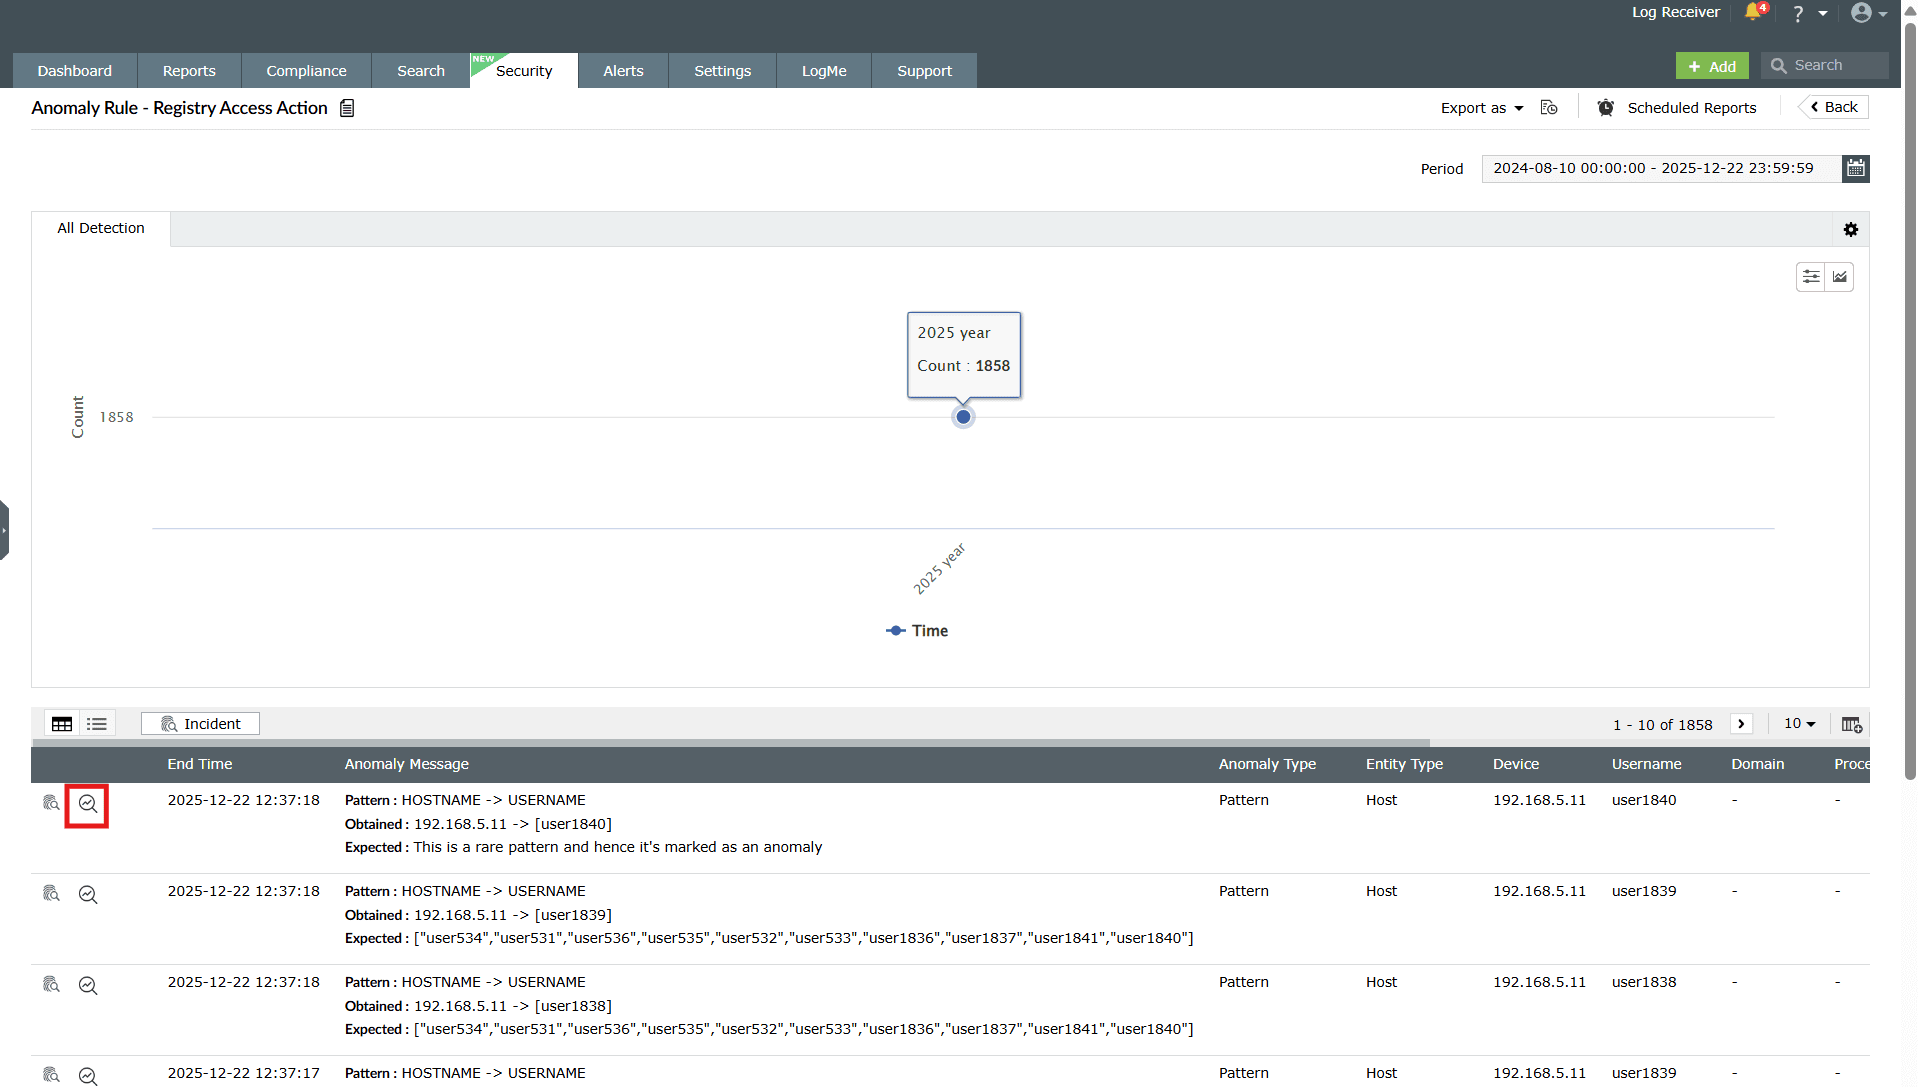Image resolution: width=1918 pixels, height=1087 pixels.
Task: Open the Export as file preview icon
Action: 1549,107
